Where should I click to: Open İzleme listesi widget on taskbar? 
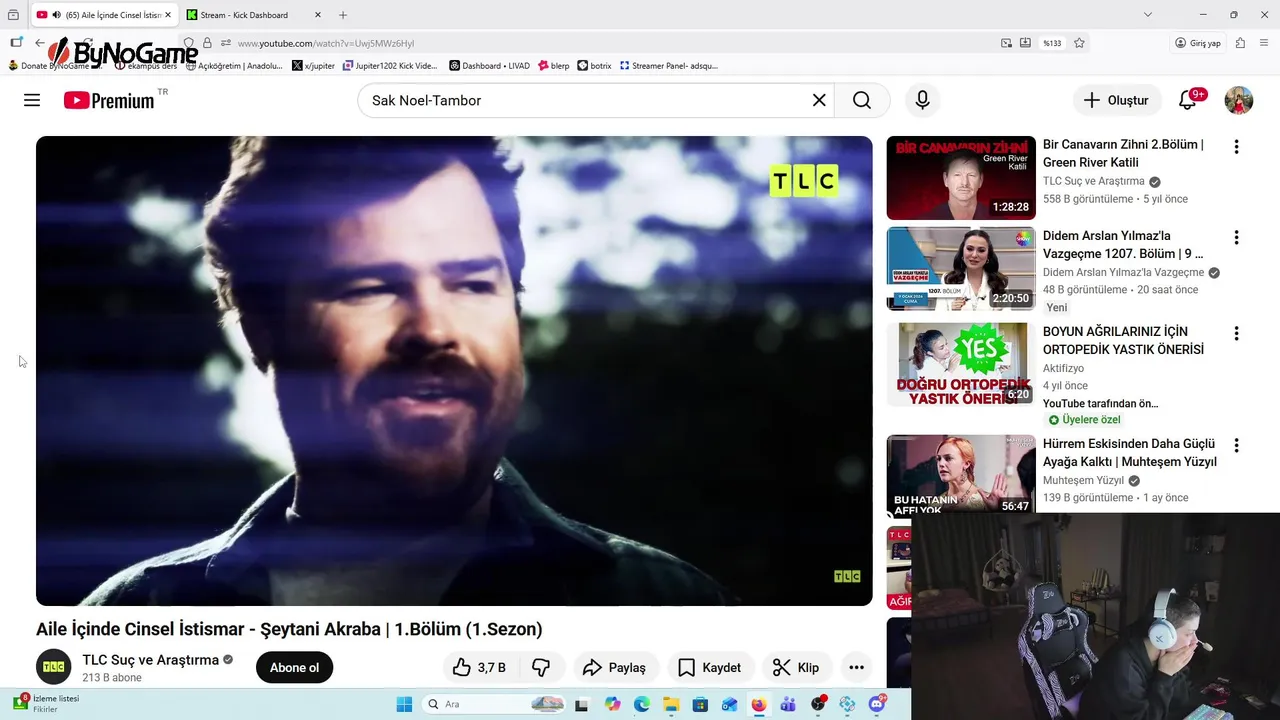[45, 703]
